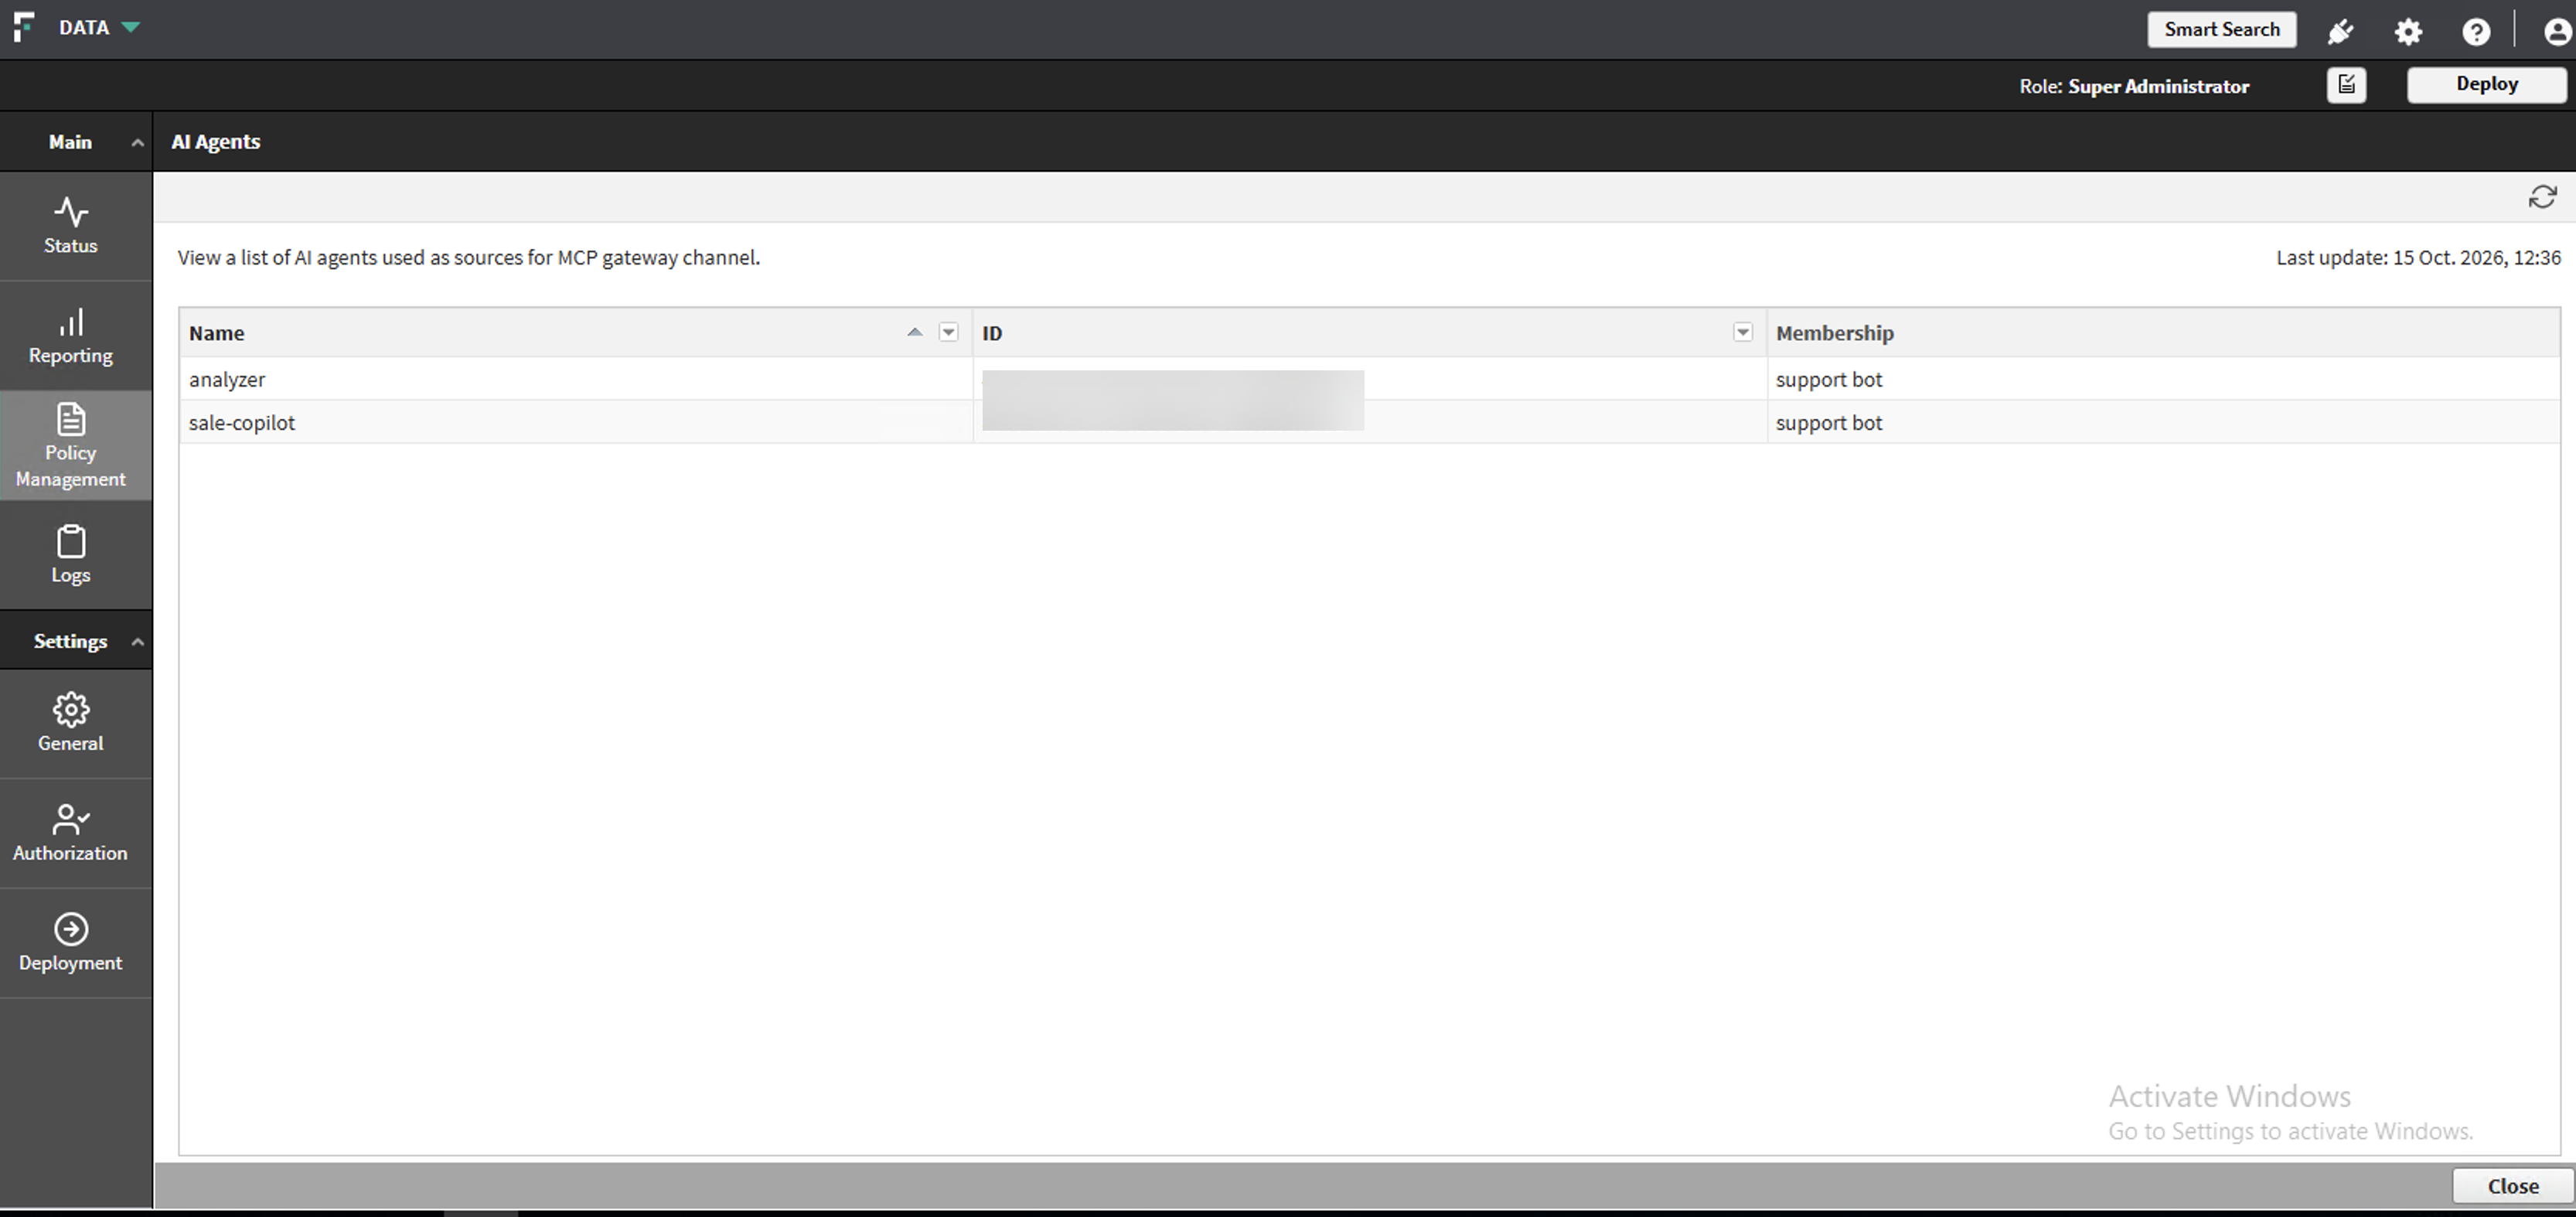Screen dimensions: 2576x1217
Task: Open the gear settings icon in top bar
Action: [2408, 32]
